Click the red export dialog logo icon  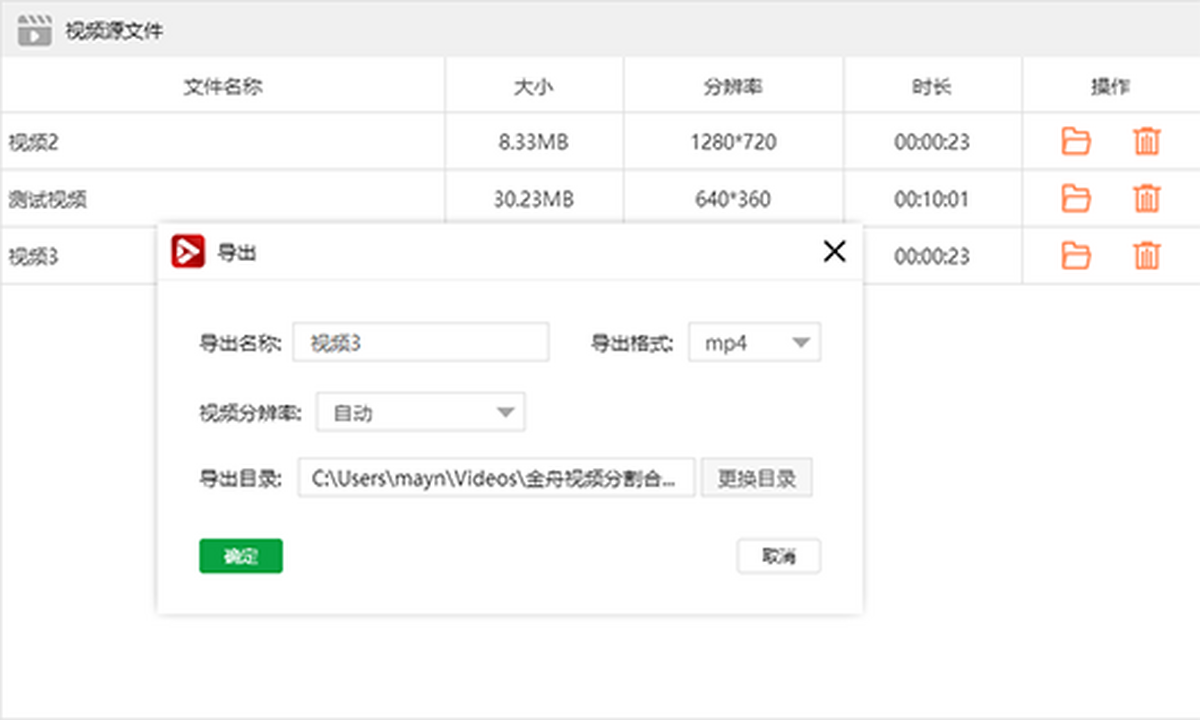(188, 251)
